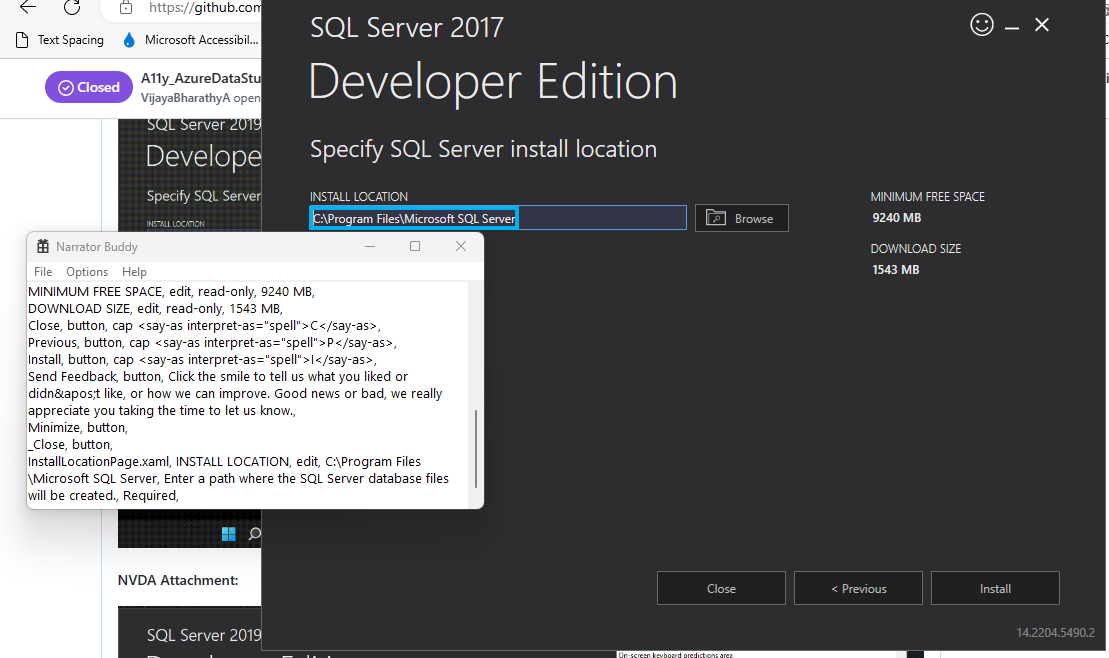The image size is (1109, 658).
Task: Open the Options menu in Narrator Buddy
Action: [x=87, y=271]
